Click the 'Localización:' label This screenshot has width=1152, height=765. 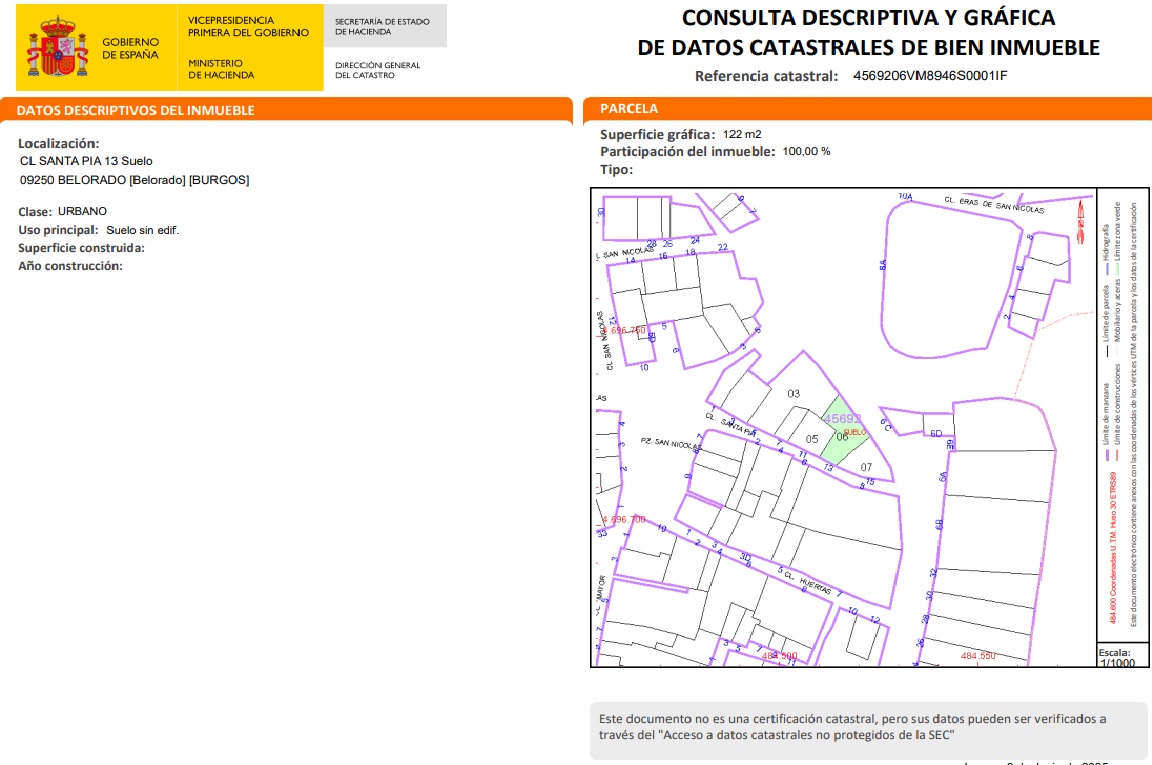(59, 143)
